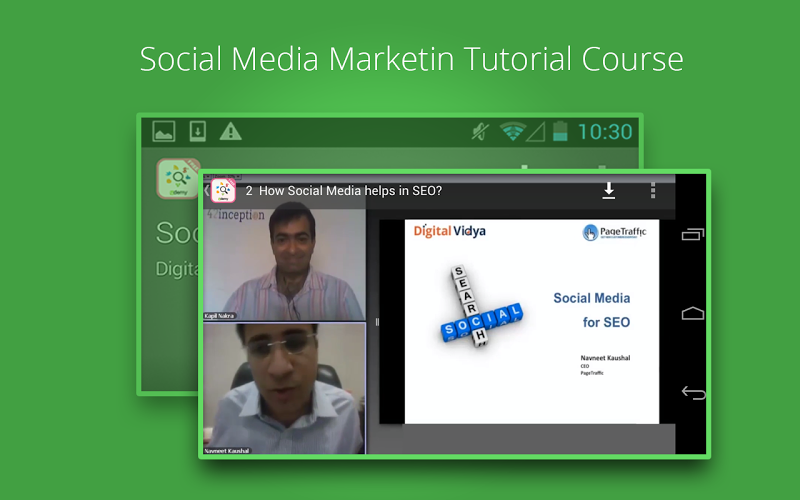Image resolution: width=800 pixels, height=500 pixels.
Task: Open the download notification icon in status bar
Action: (197, 132)
